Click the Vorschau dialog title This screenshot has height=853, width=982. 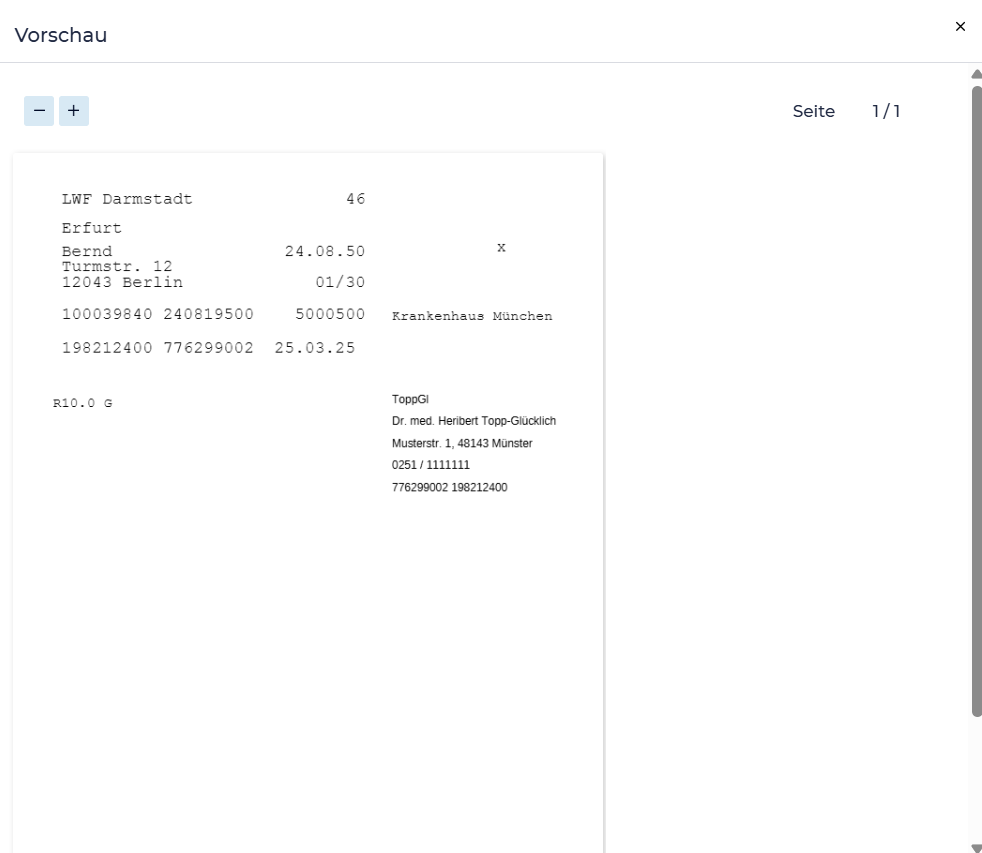[x=61, y=35]
